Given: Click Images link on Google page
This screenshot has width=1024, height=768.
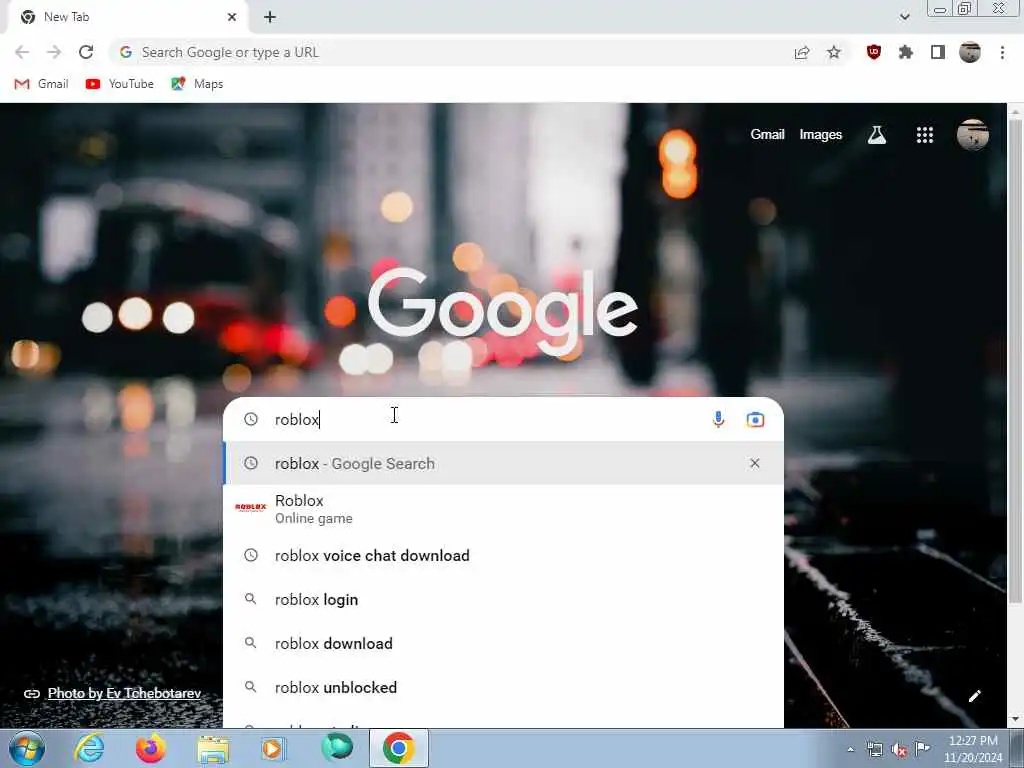Looking at the screenshot, I should coord(820,135).
